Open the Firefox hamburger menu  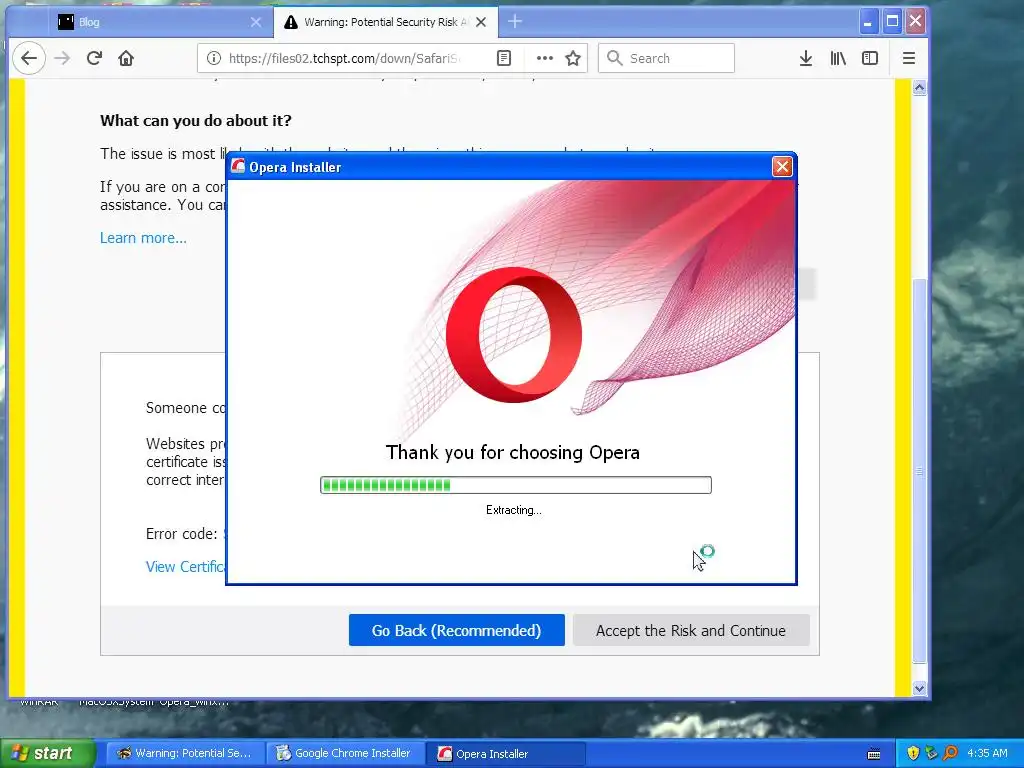pyautogui.click(x=908, y=58)
